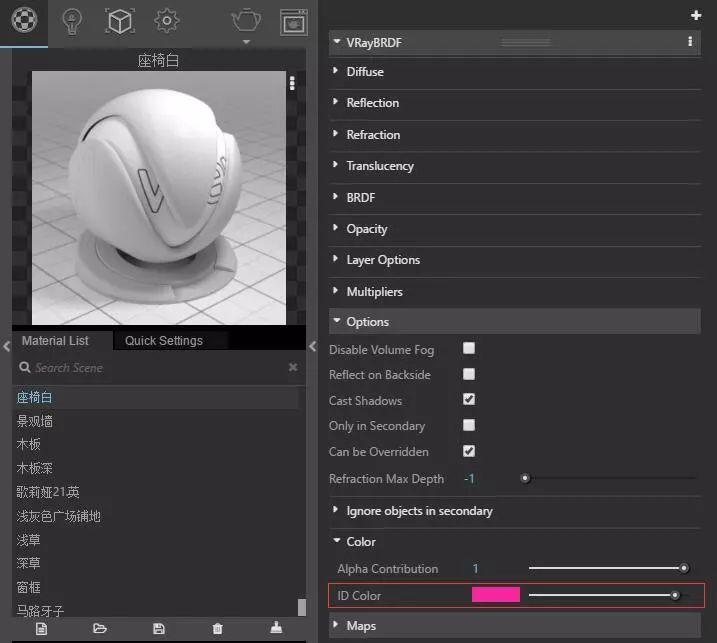Open the VRayBRDF three-dot options menu
The image size is (717, 643).
[690, 42]
